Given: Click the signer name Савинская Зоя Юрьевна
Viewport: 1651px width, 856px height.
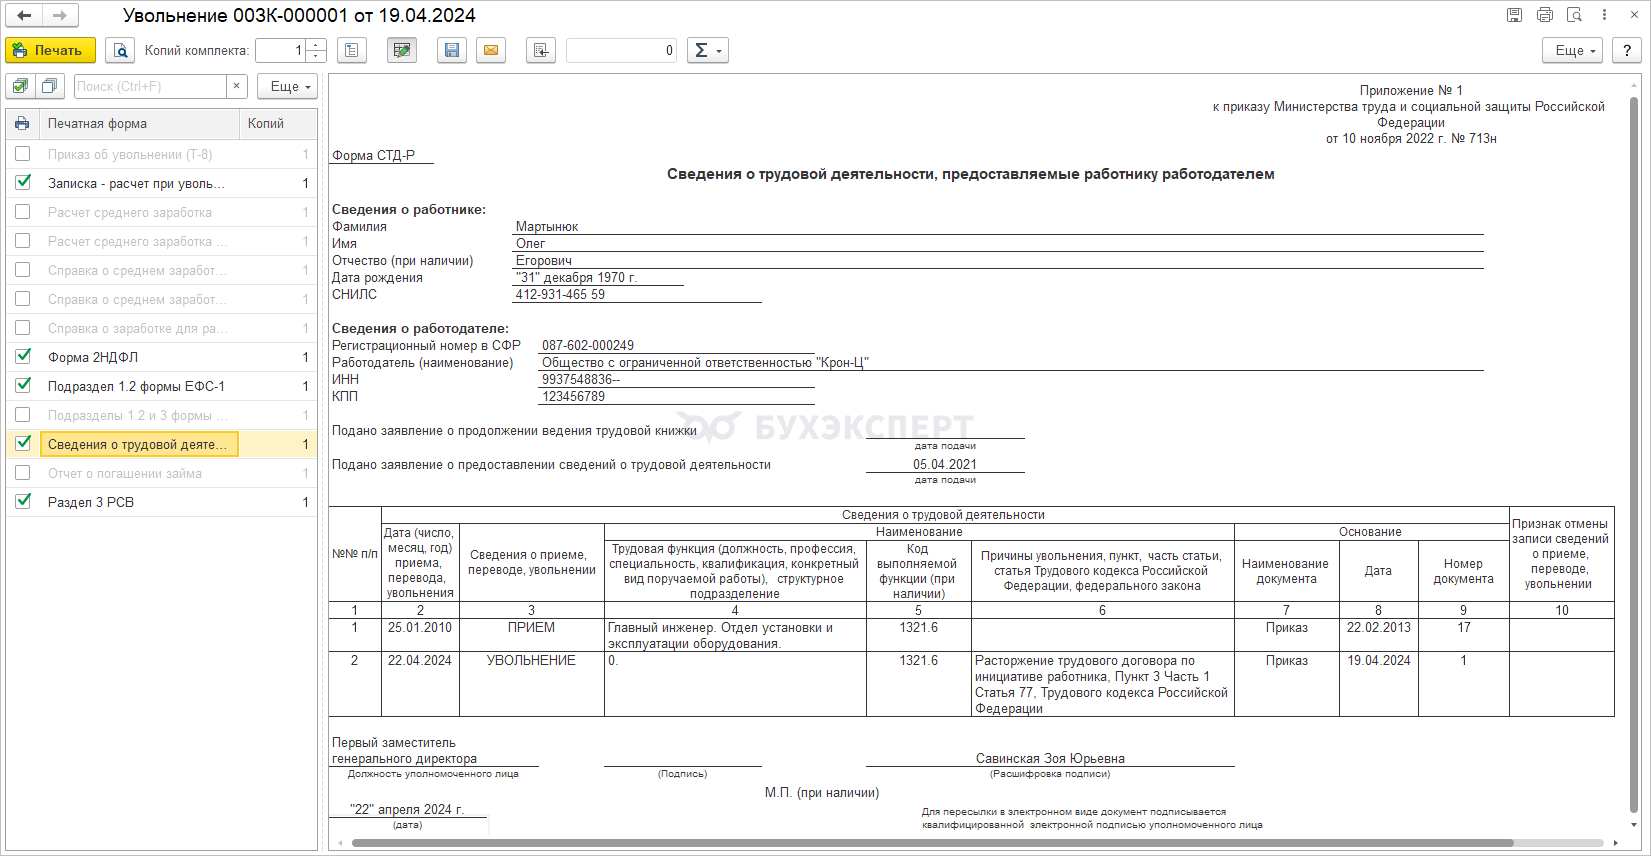Looking at the screenshot, I should tap(1050, 759).
